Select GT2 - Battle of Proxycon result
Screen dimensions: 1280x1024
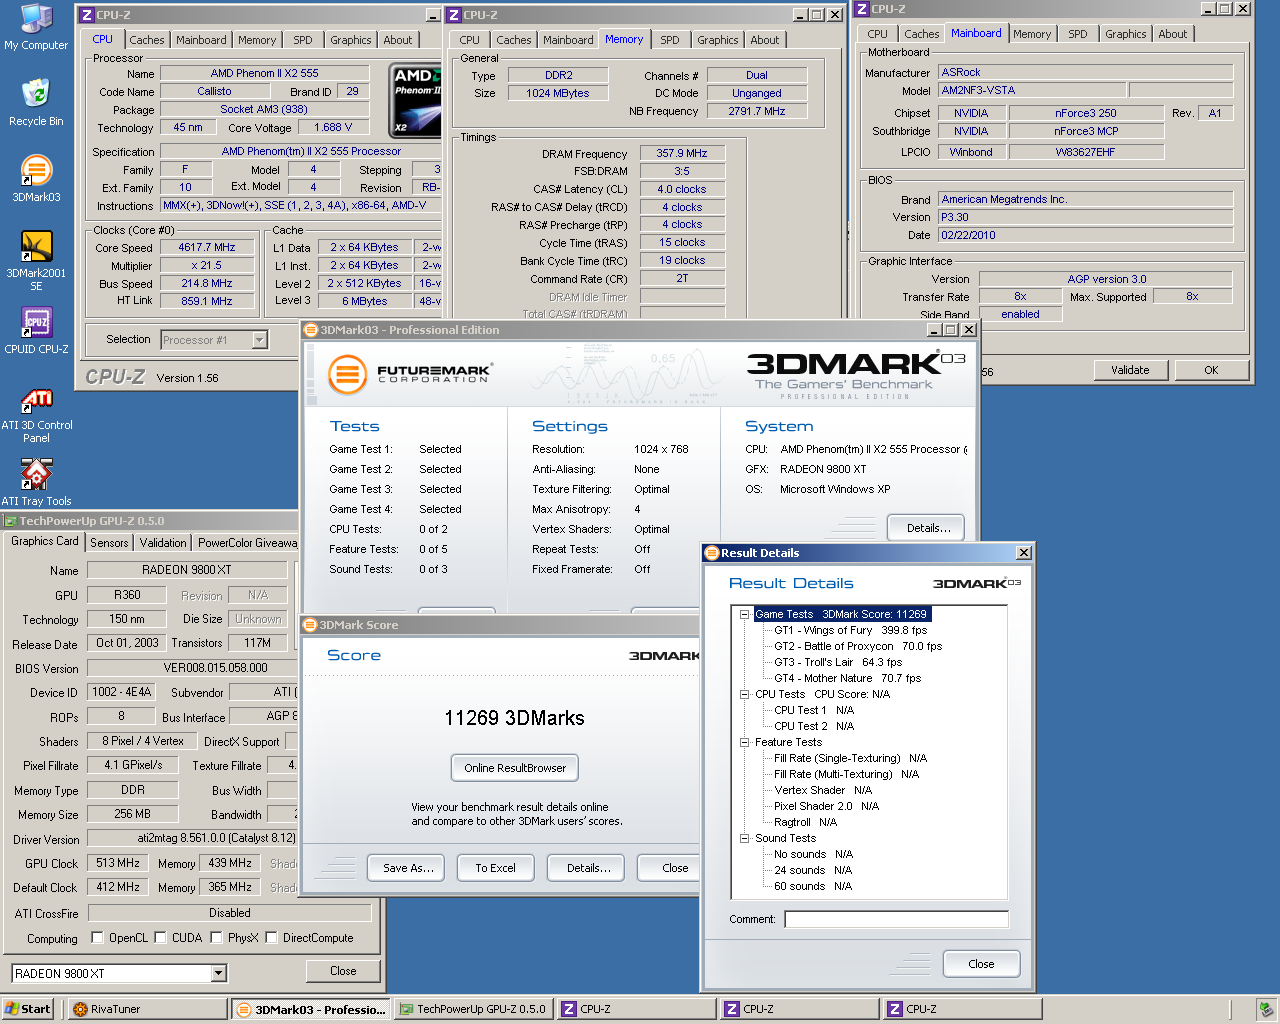[858, 646]
